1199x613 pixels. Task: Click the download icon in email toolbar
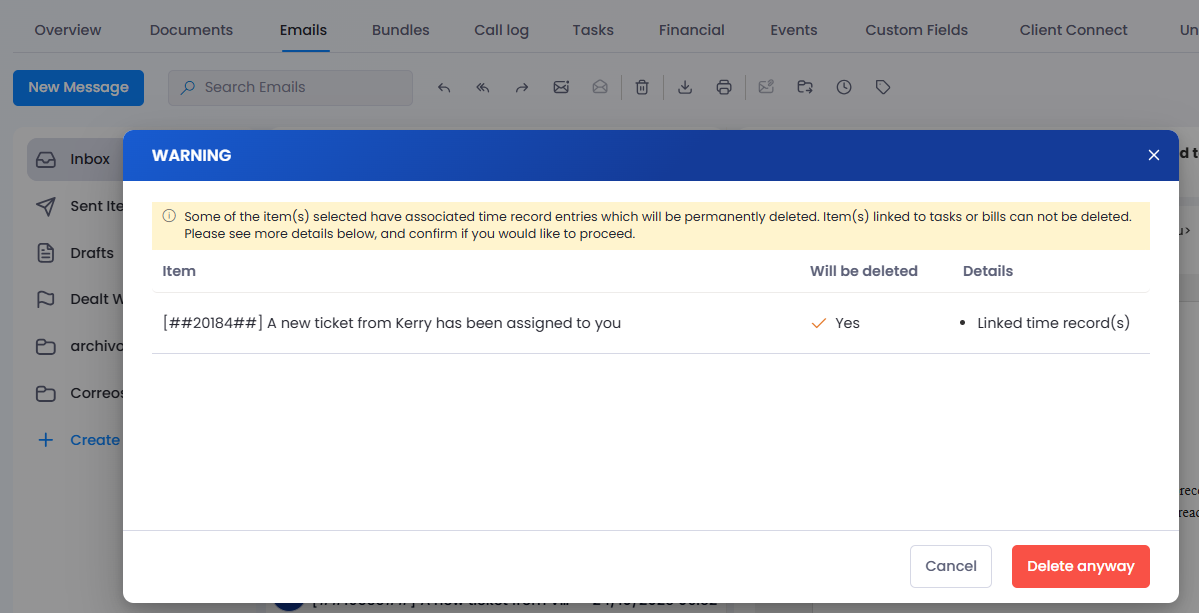pos(685,88)
